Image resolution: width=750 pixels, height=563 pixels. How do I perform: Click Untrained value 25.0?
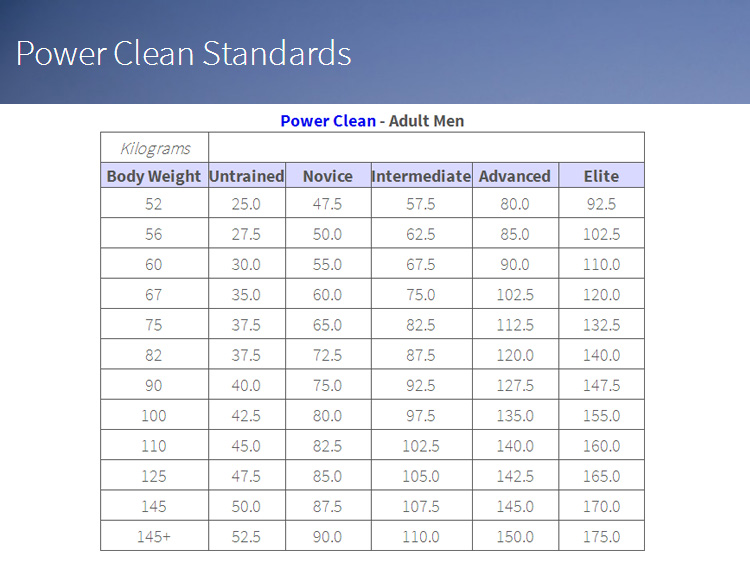(246, 204)
